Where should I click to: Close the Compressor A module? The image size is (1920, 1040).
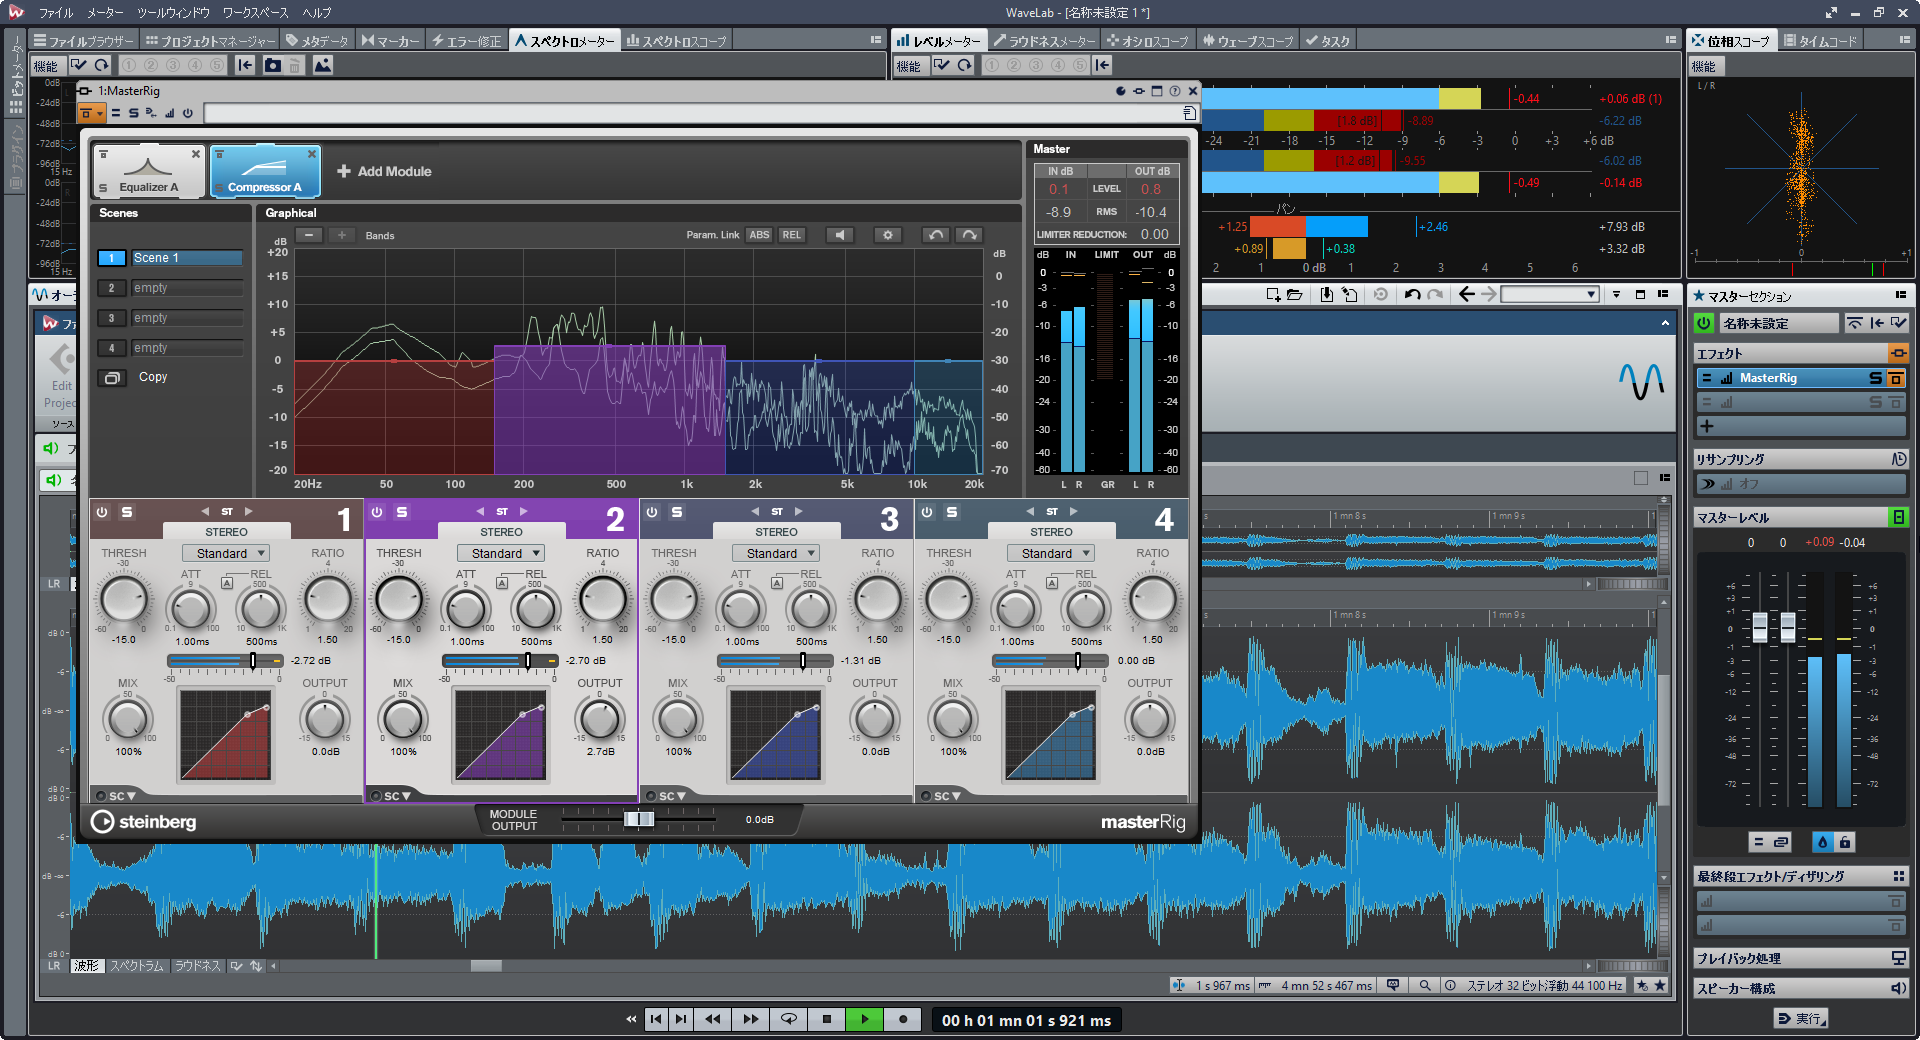click(312, 154)
